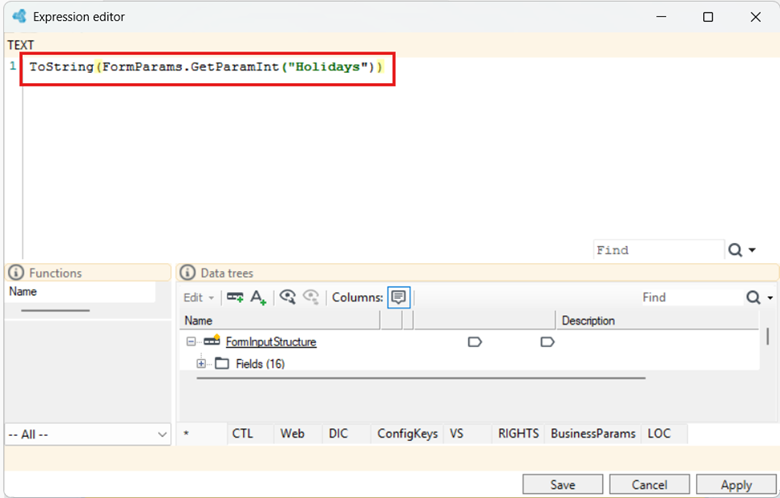Click the Data trees vertical scrollbar thumb
Screen dimensions: 780x498
click(x=768, y=336)
